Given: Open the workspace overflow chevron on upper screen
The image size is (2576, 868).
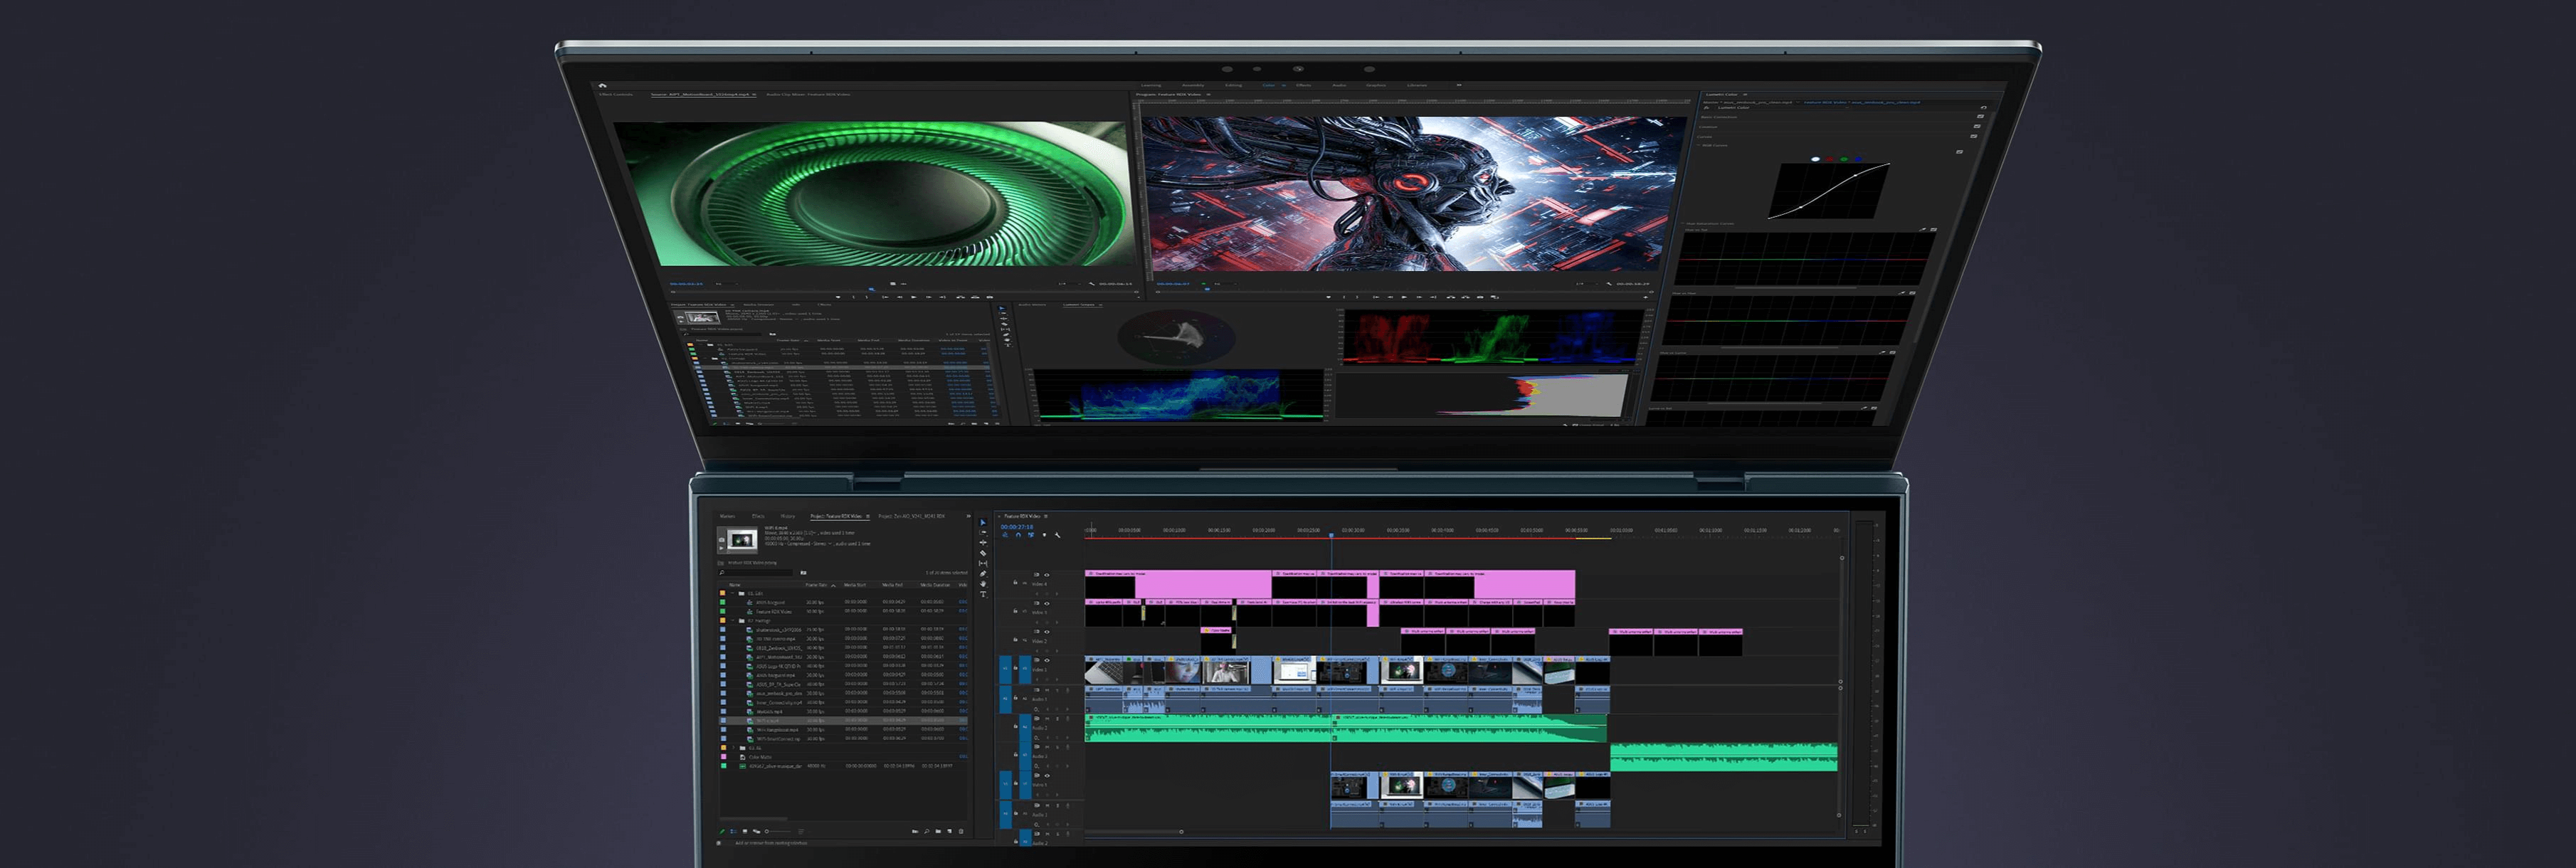Looking at the screenshot, I should tap(1460, 85).
